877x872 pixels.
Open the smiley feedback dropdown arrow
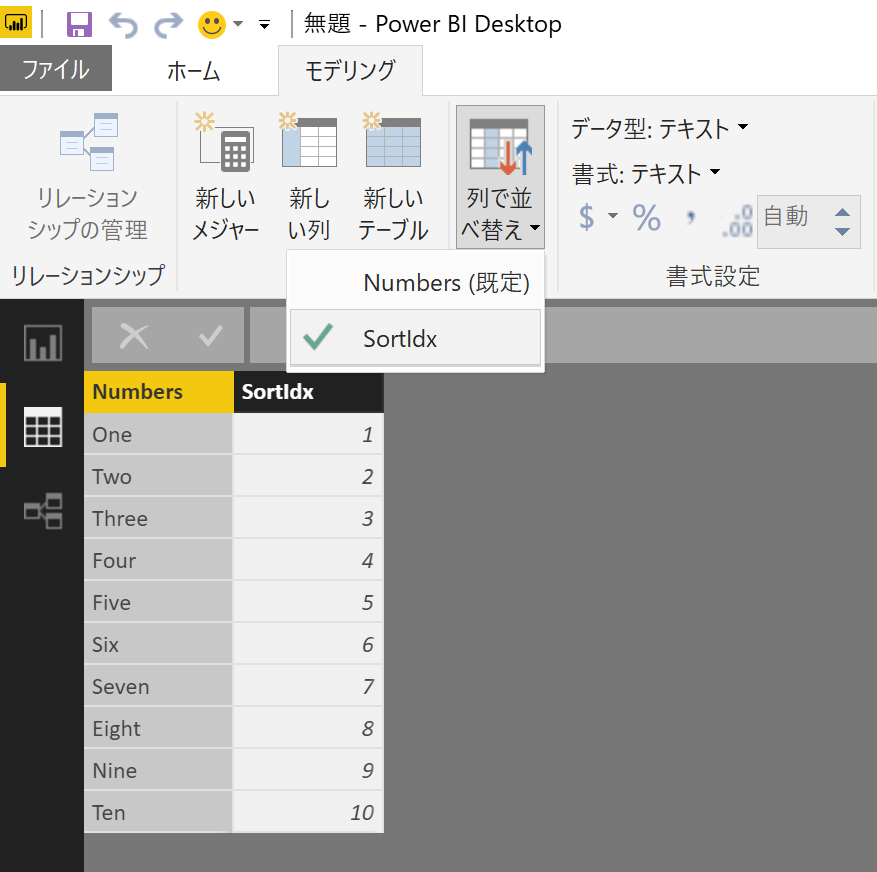coord(238,24)
